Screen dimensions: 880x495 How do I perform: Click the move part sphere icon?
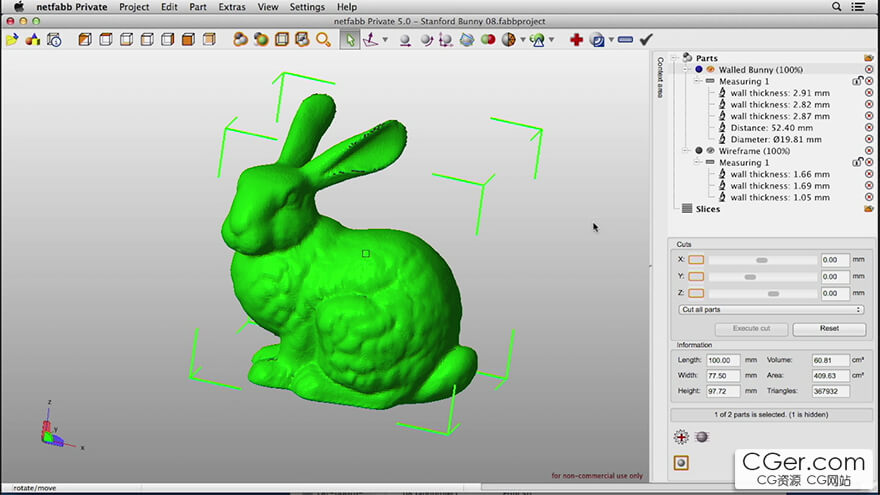405,40
